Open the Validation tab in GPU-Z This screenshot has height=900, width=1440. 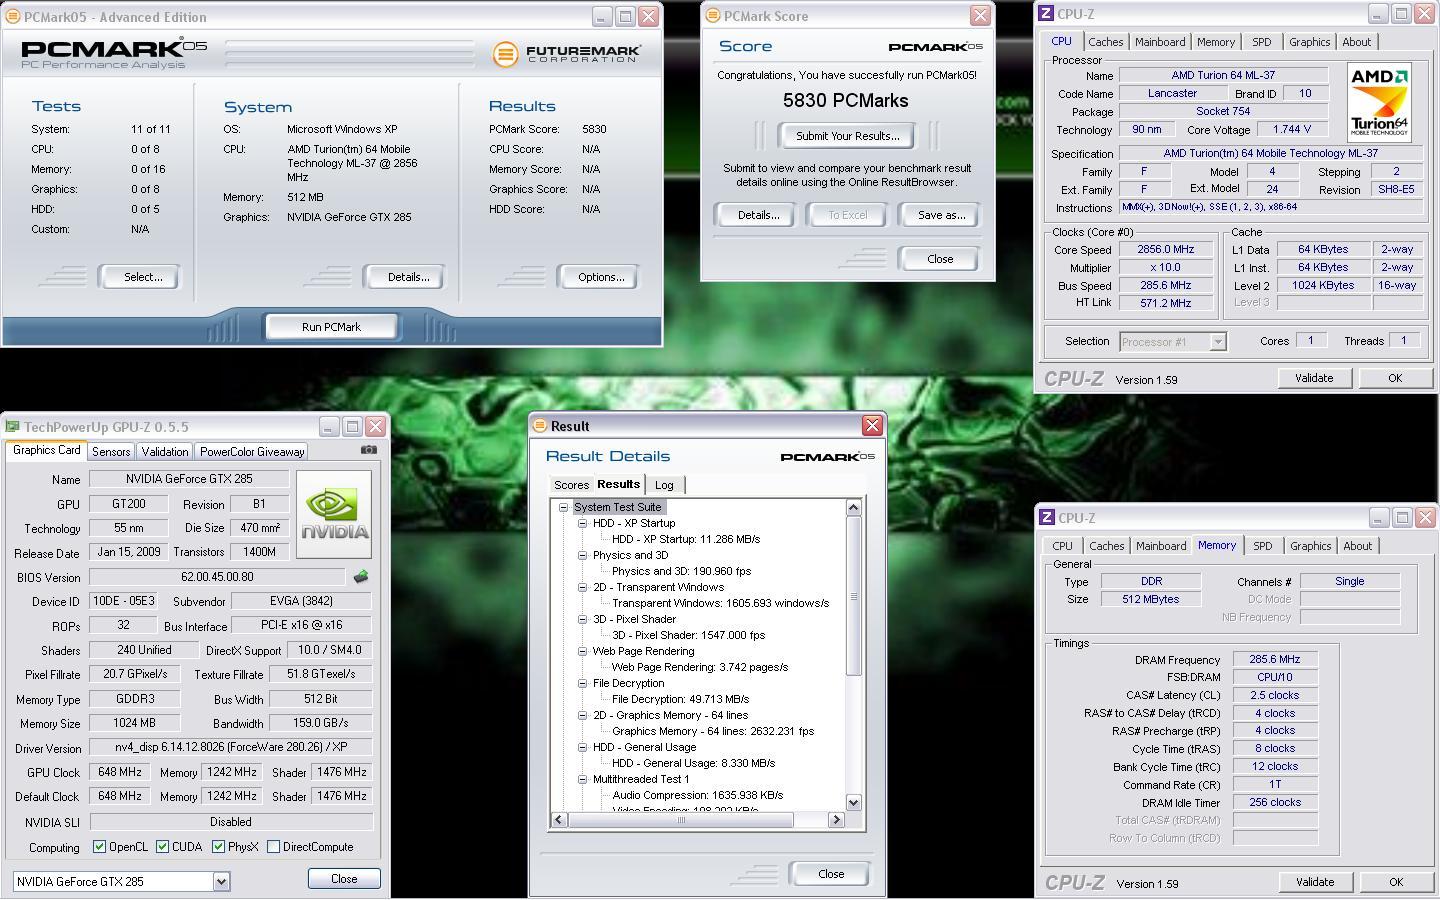tap(165, 452)
